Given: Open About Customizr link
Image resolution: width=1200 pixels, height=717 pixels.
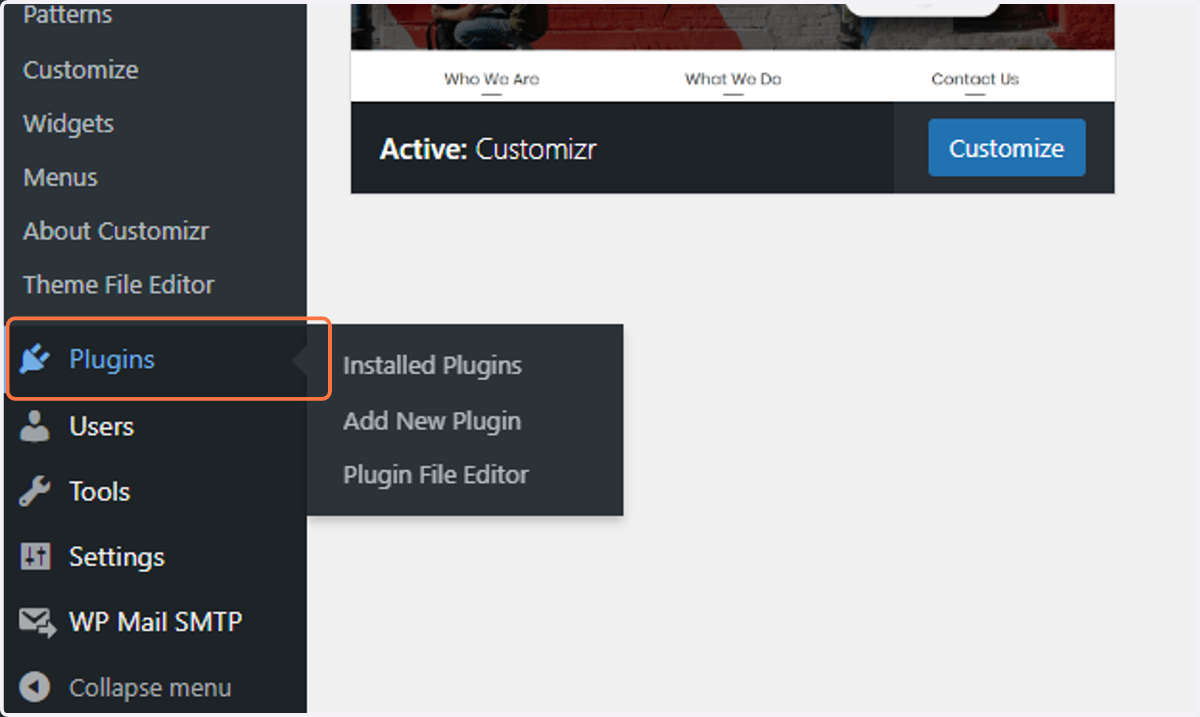Looking at the screenshot, I should [x=116, y=231].
